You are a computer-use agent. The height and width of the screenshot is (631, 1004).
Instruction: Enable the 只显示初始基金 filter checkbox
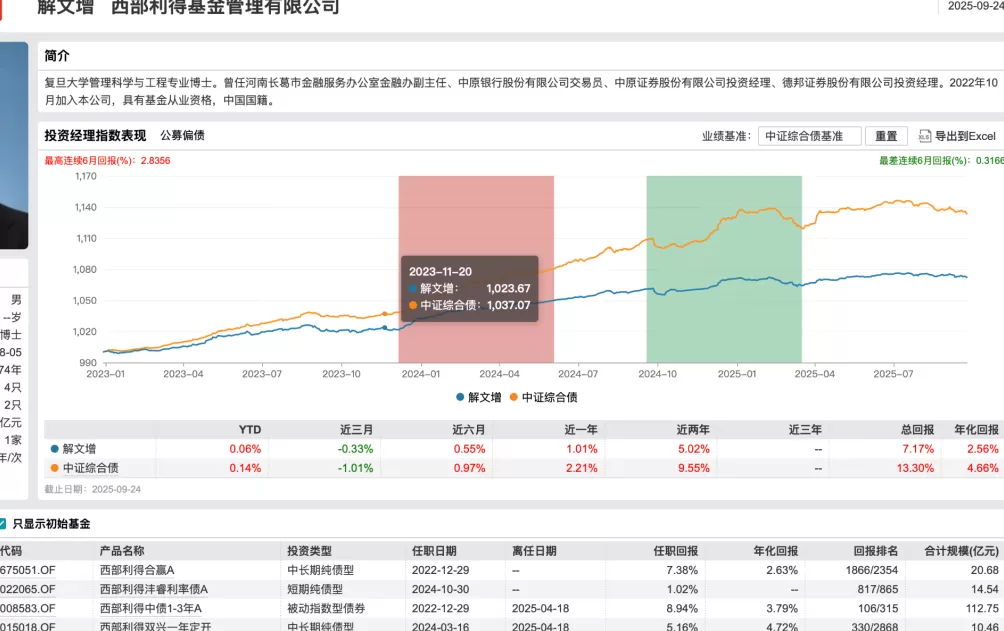pos(5,524)
